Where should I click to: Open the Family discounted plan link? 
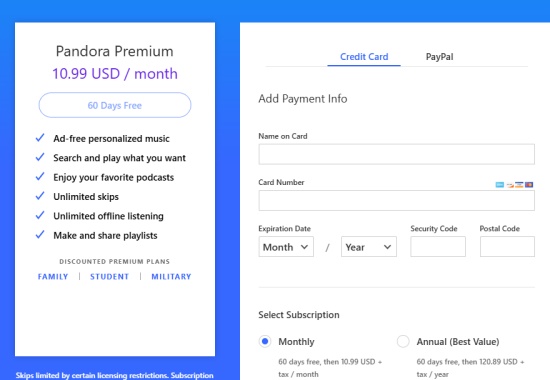pyautogui.click(x=53, y=276)
